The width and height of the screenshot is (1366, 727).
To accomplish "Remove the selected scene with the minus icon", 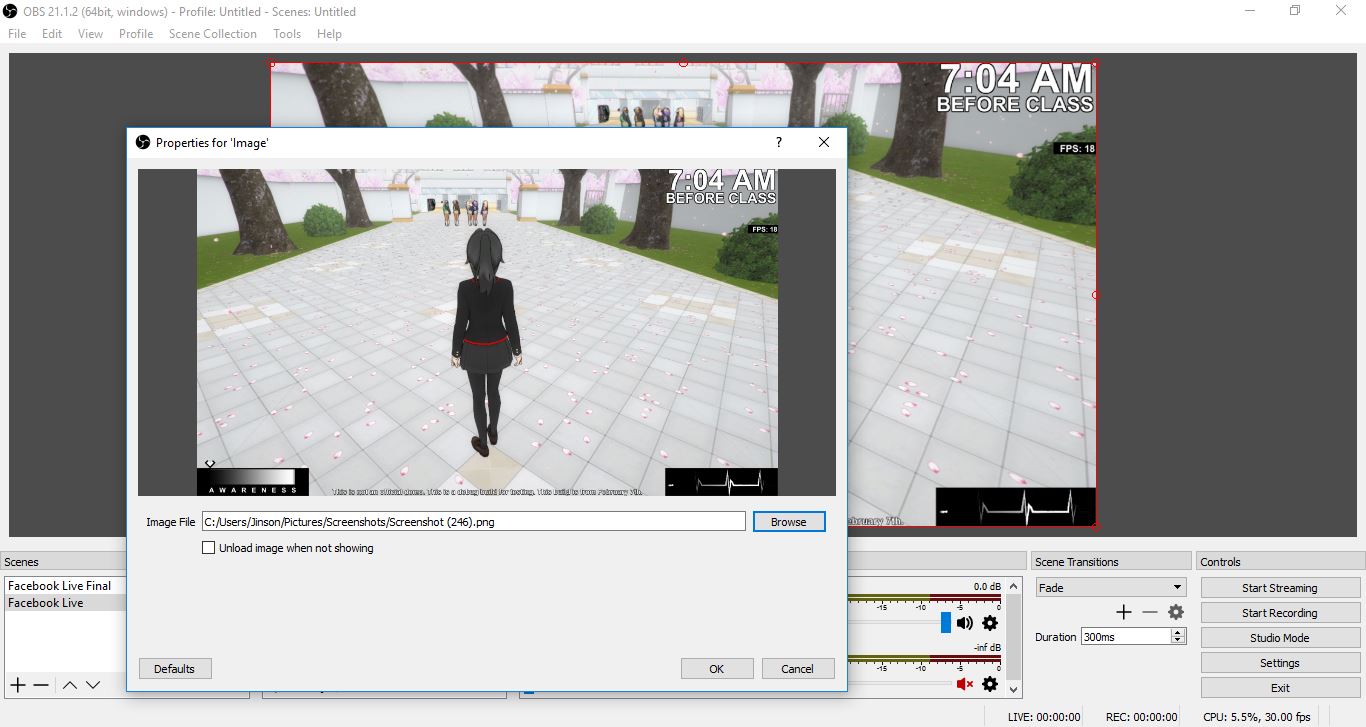I will pyautogui.click(x=41, y=685).
